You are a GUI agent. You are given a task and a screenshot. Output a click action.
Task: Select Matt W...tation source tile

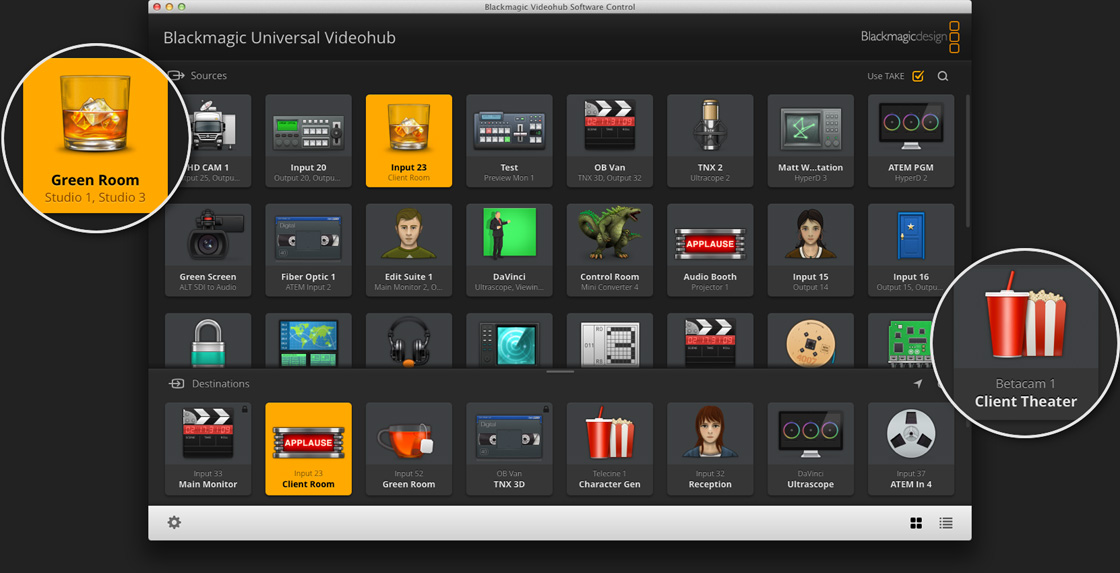tap(811, 141)
